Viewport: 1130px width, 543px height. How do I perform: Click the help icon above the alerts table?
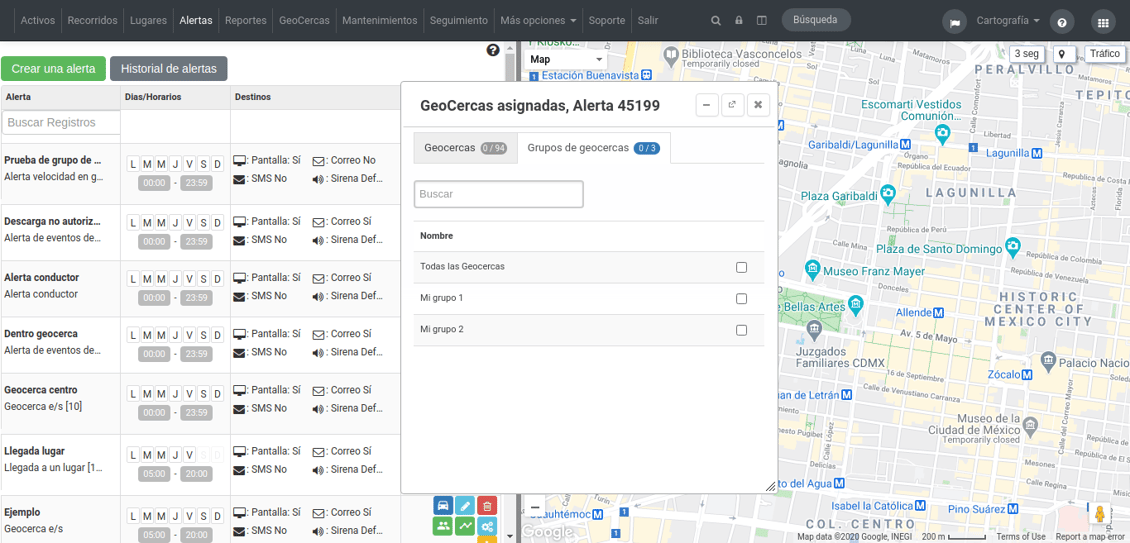[x=493, y=50]
